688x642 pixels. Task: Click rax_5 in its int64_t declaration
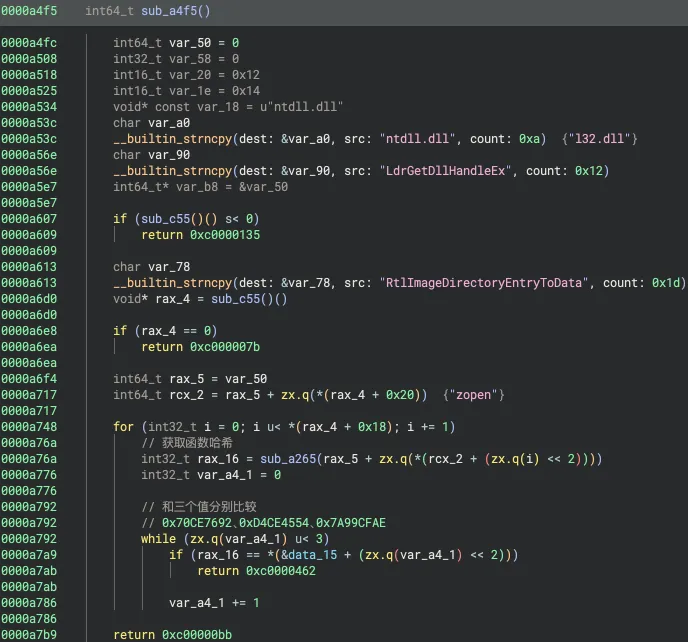[186, 379]
